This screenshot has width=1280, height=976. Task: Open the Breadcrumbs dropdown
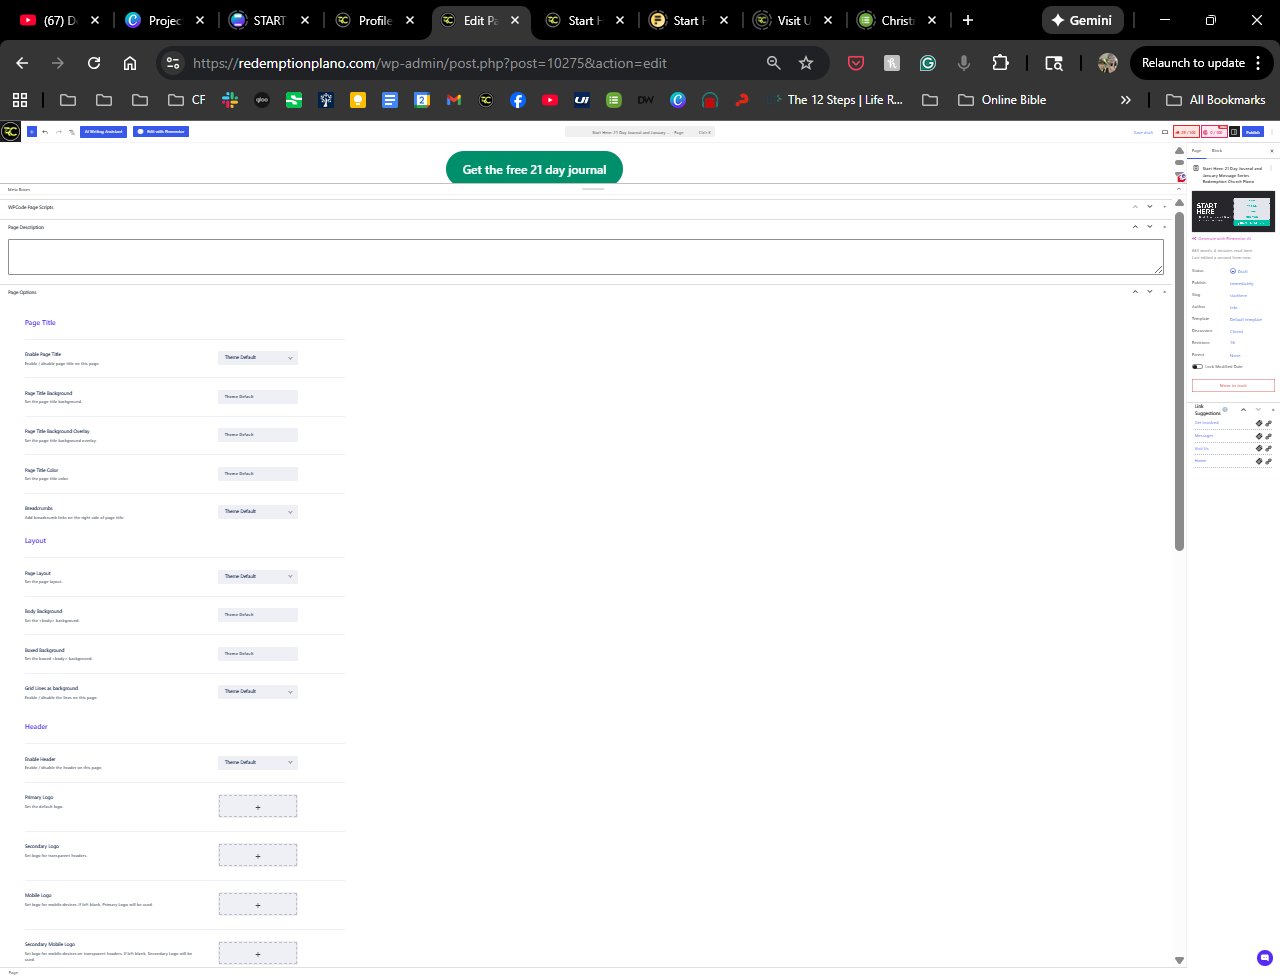(258, 512)
